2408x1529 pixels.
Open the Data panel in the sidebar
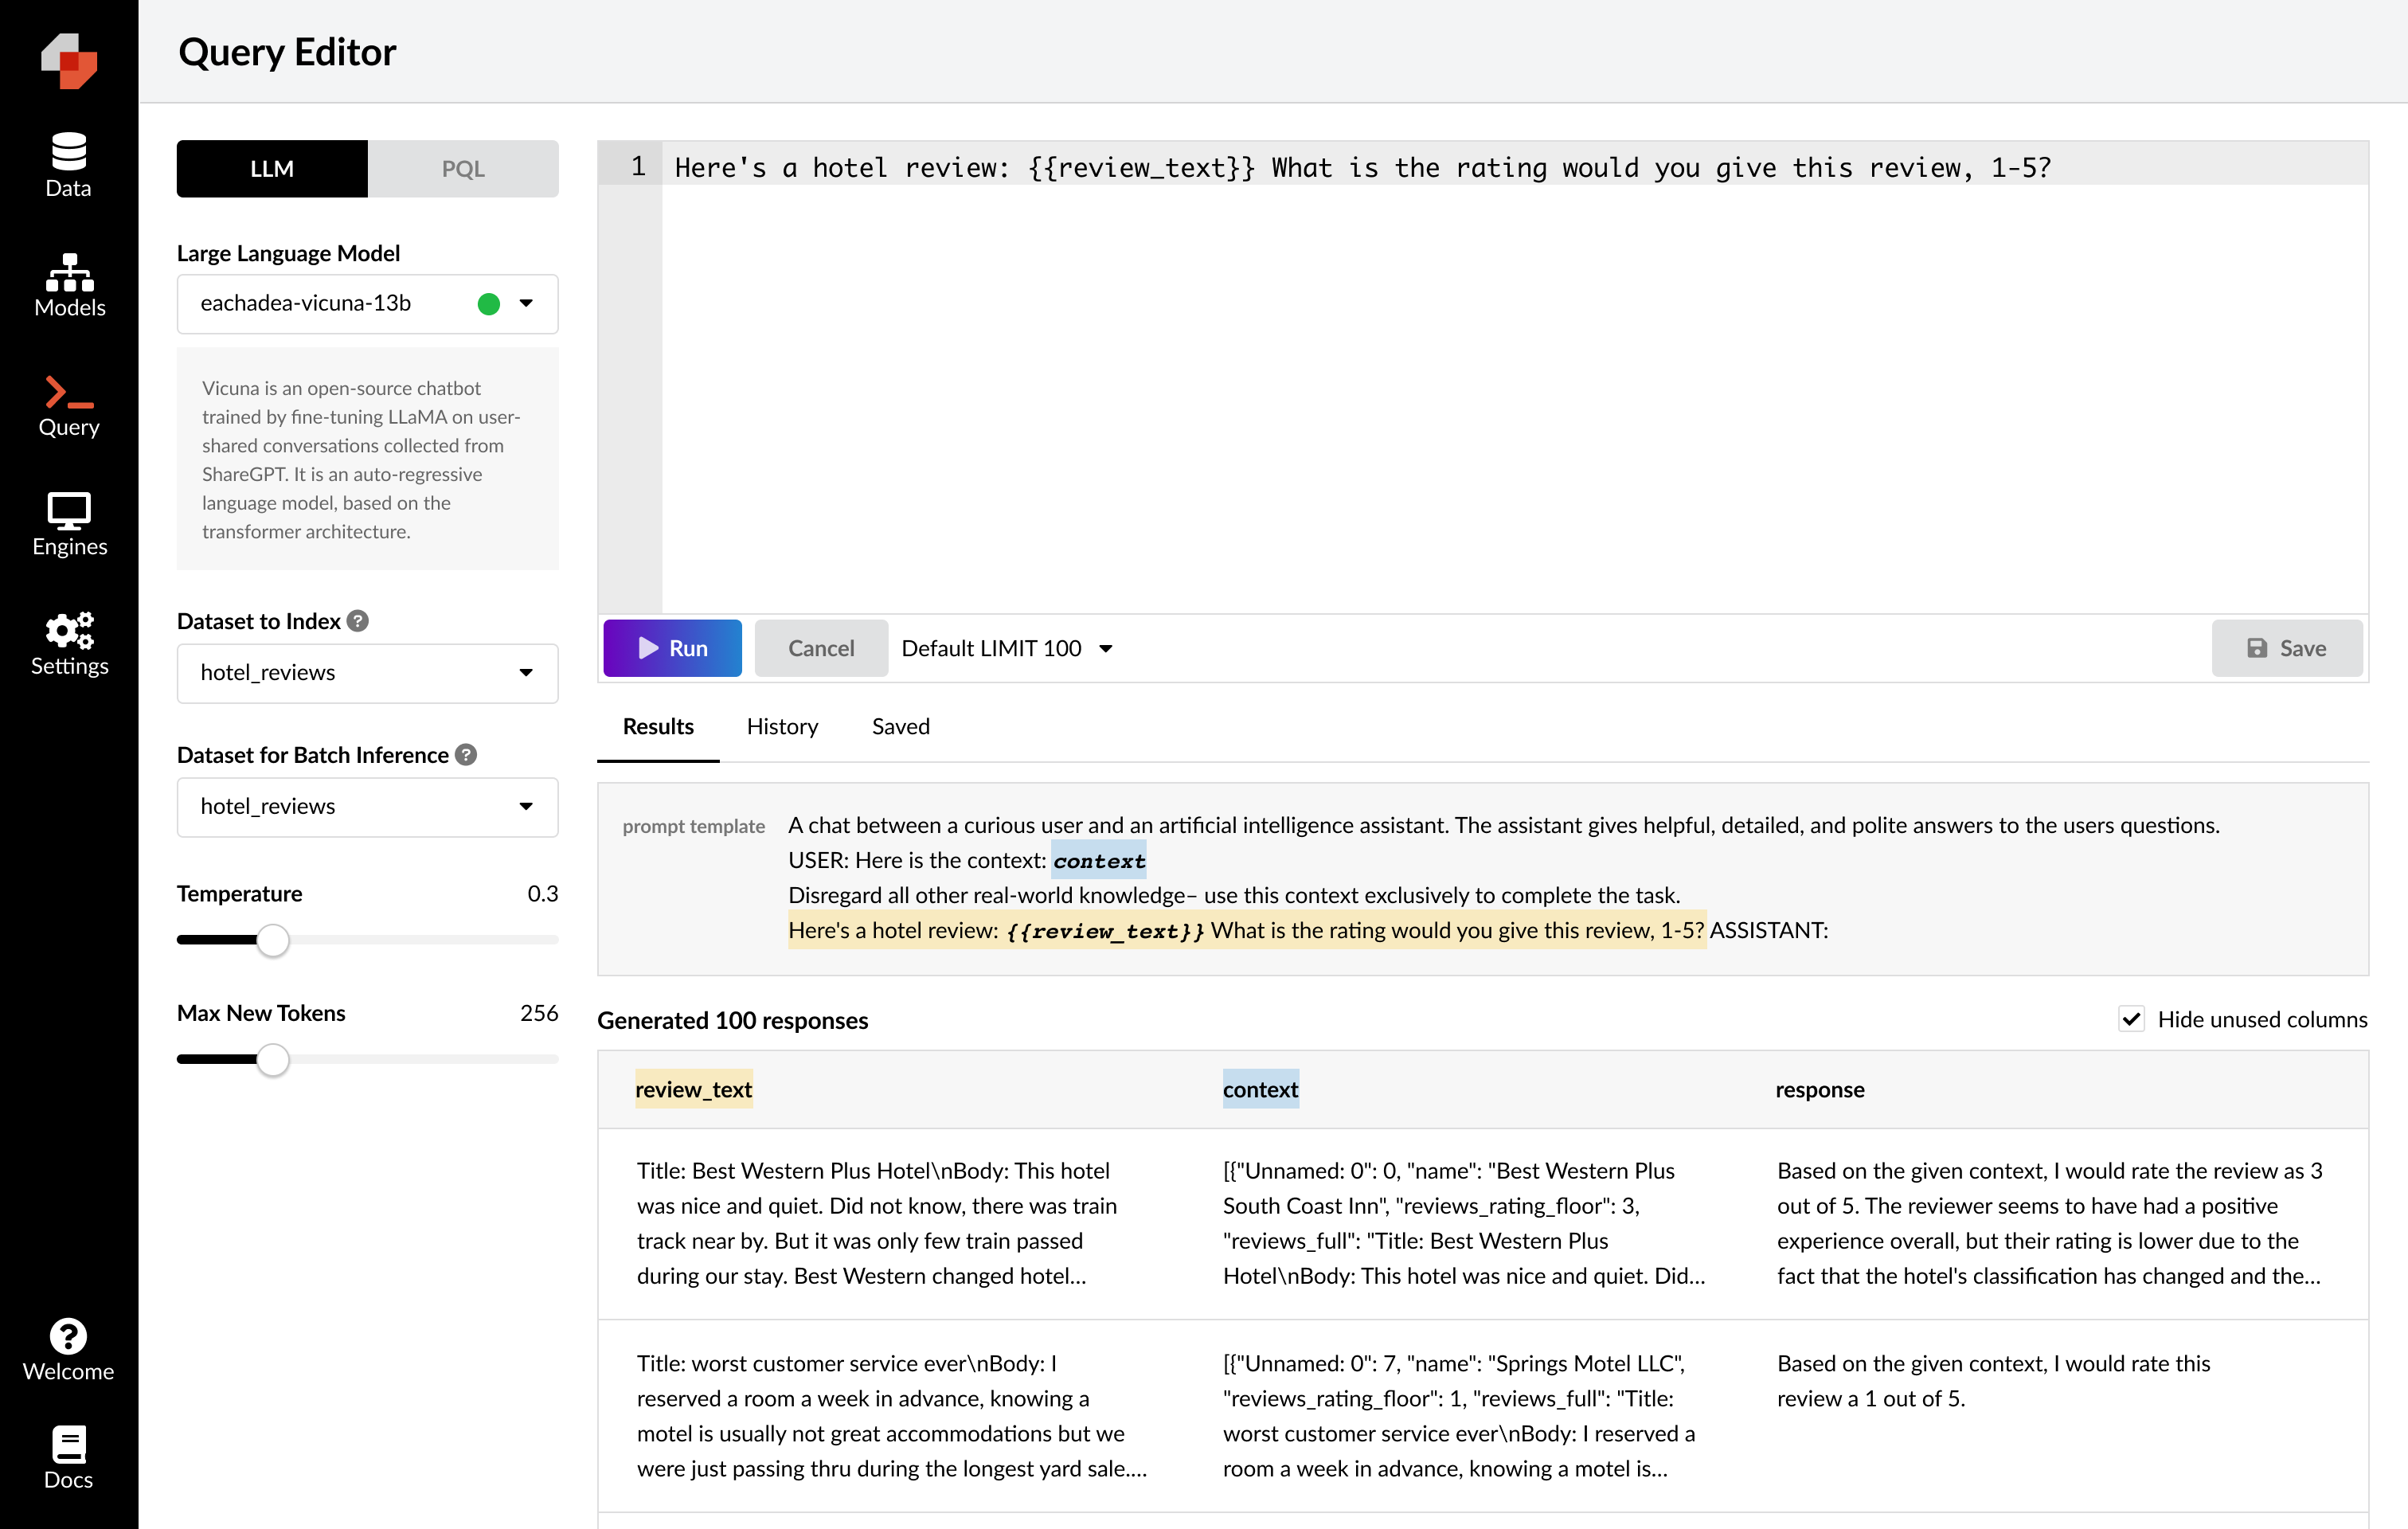coord(68,165)
